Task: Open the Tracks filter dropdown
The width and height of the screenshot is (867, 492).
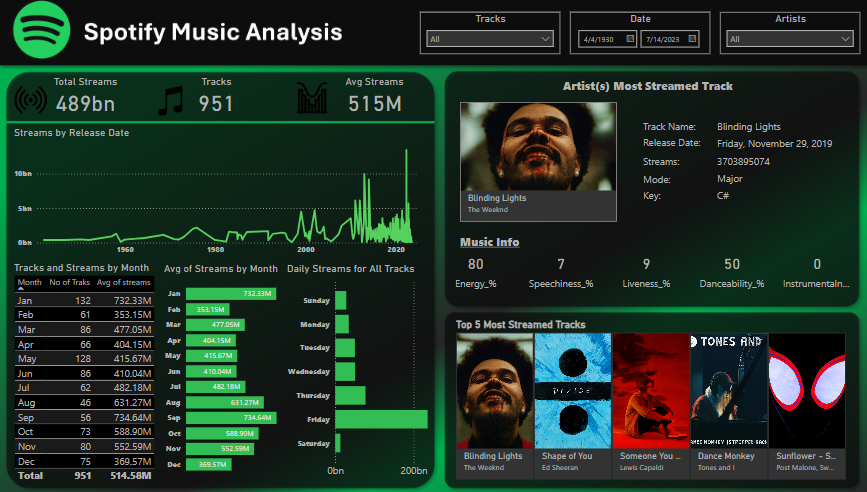Action: click(x=490, y=39)
